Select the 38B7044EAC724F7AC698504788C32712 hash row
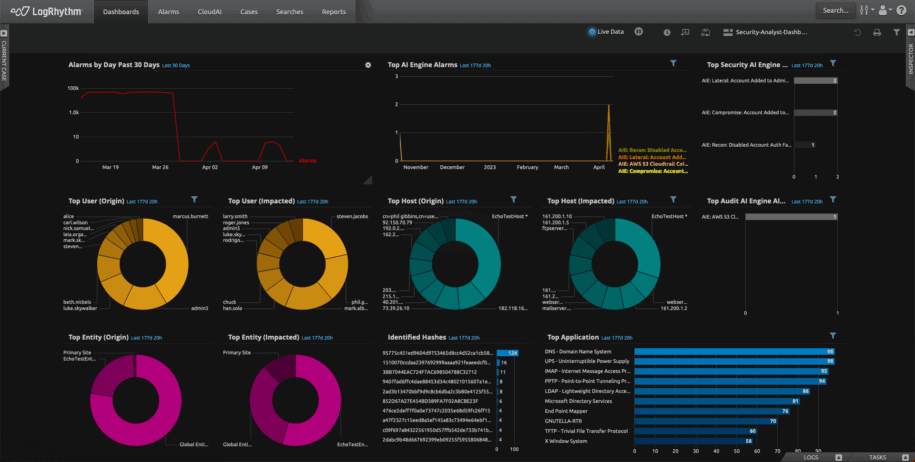The width and height of the screenshot is (915, 462). pos(429,372)
